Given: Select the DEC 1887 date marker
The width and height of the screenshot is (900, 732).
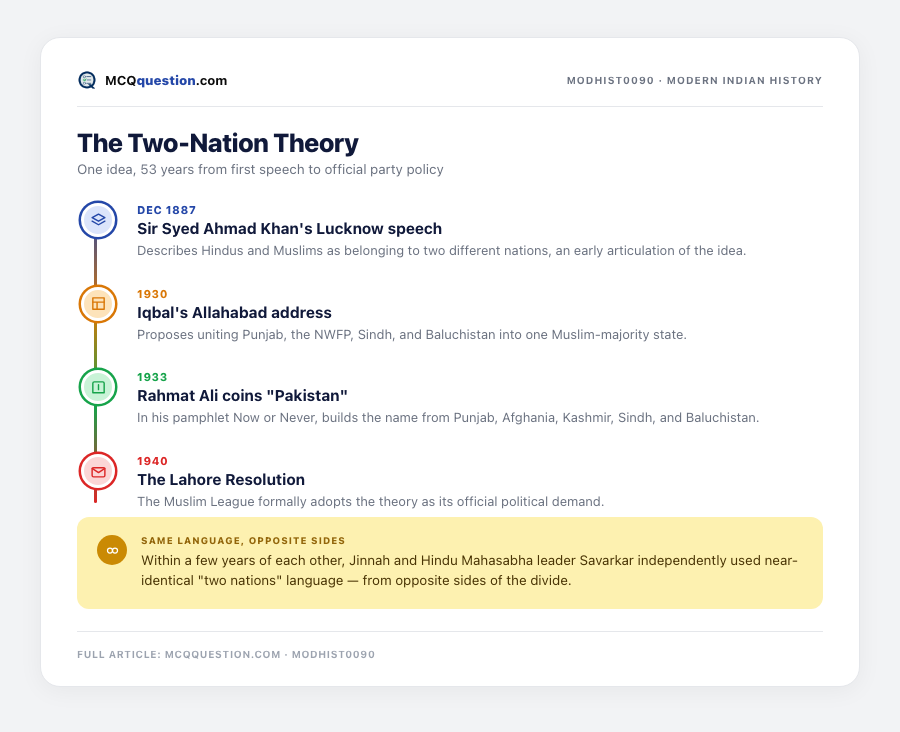Looking at the screenshot, I should tap(166, 210).
